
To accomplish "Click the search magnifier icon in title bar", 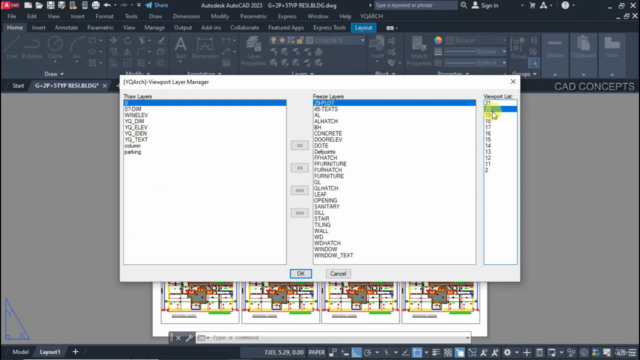I will 464,5.
